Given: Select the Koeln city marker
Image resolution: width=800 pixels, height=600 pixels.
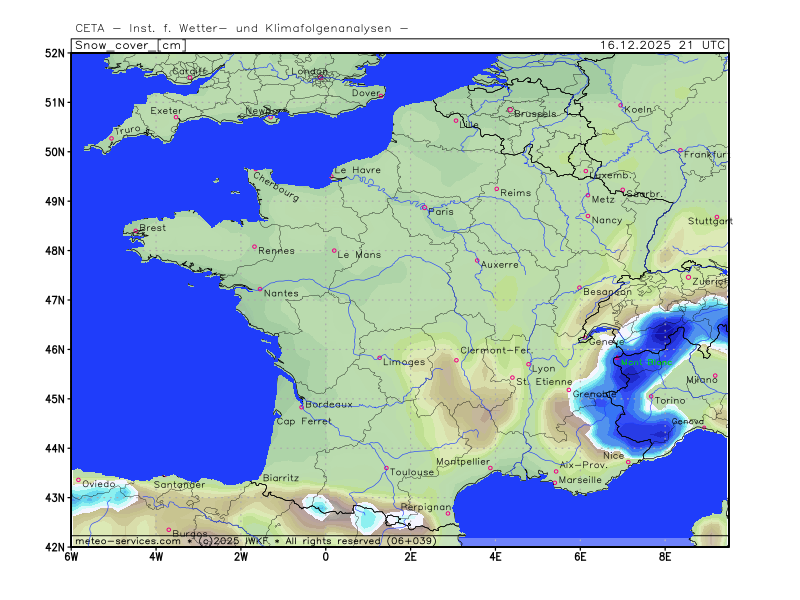Looking at the screenshot, I should pos(620,105).
